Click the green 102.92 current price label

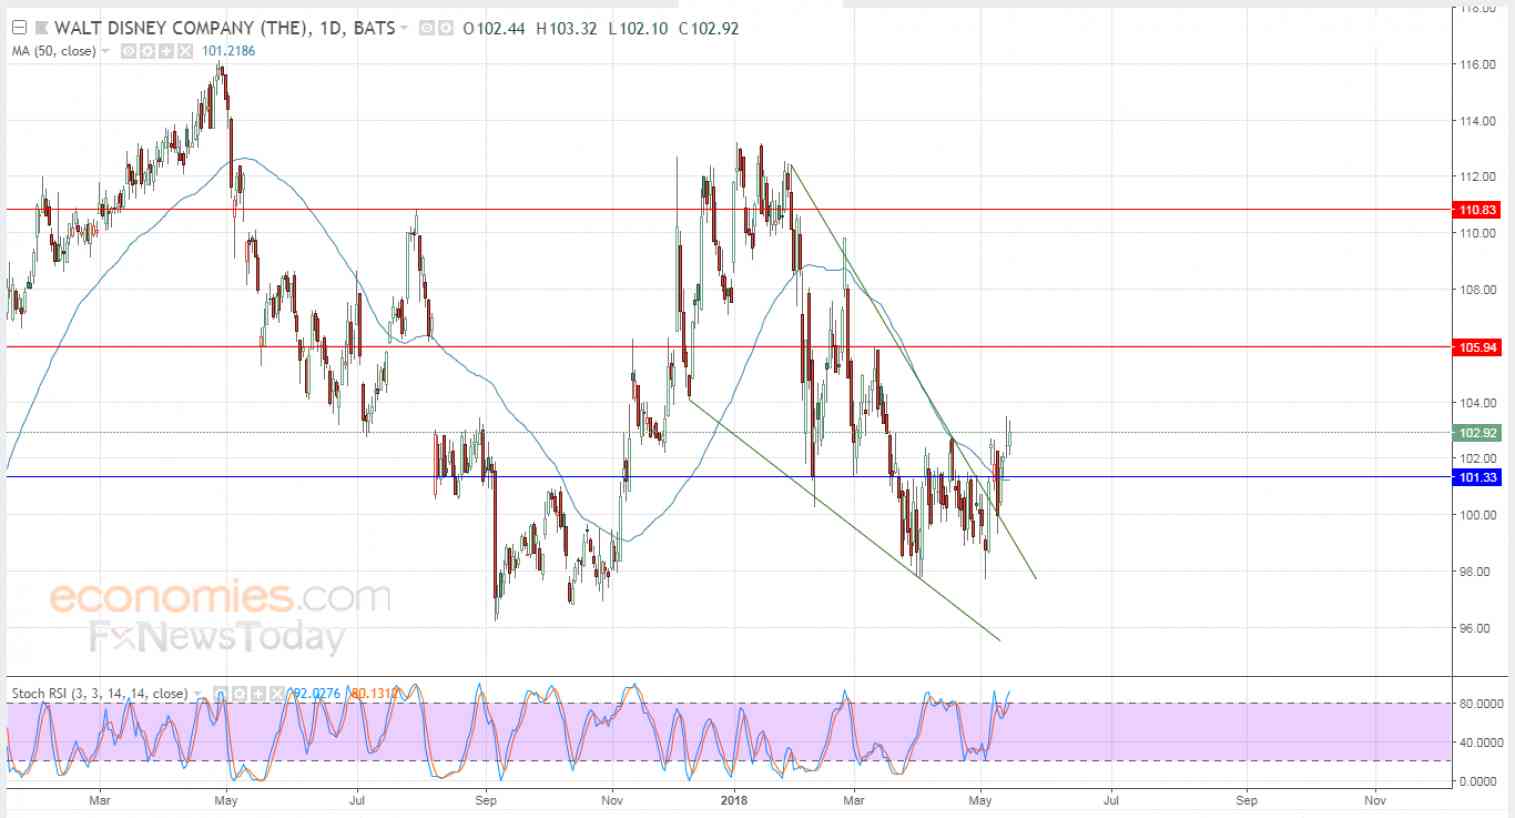coord(1478,433)
